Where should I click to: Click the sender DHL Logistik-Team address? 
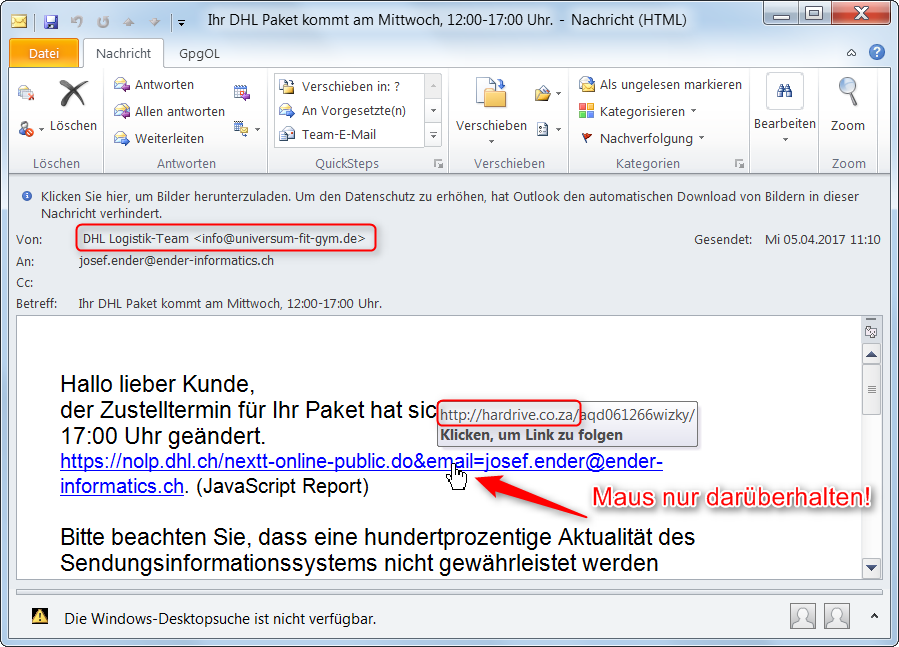tap(224, 238)
